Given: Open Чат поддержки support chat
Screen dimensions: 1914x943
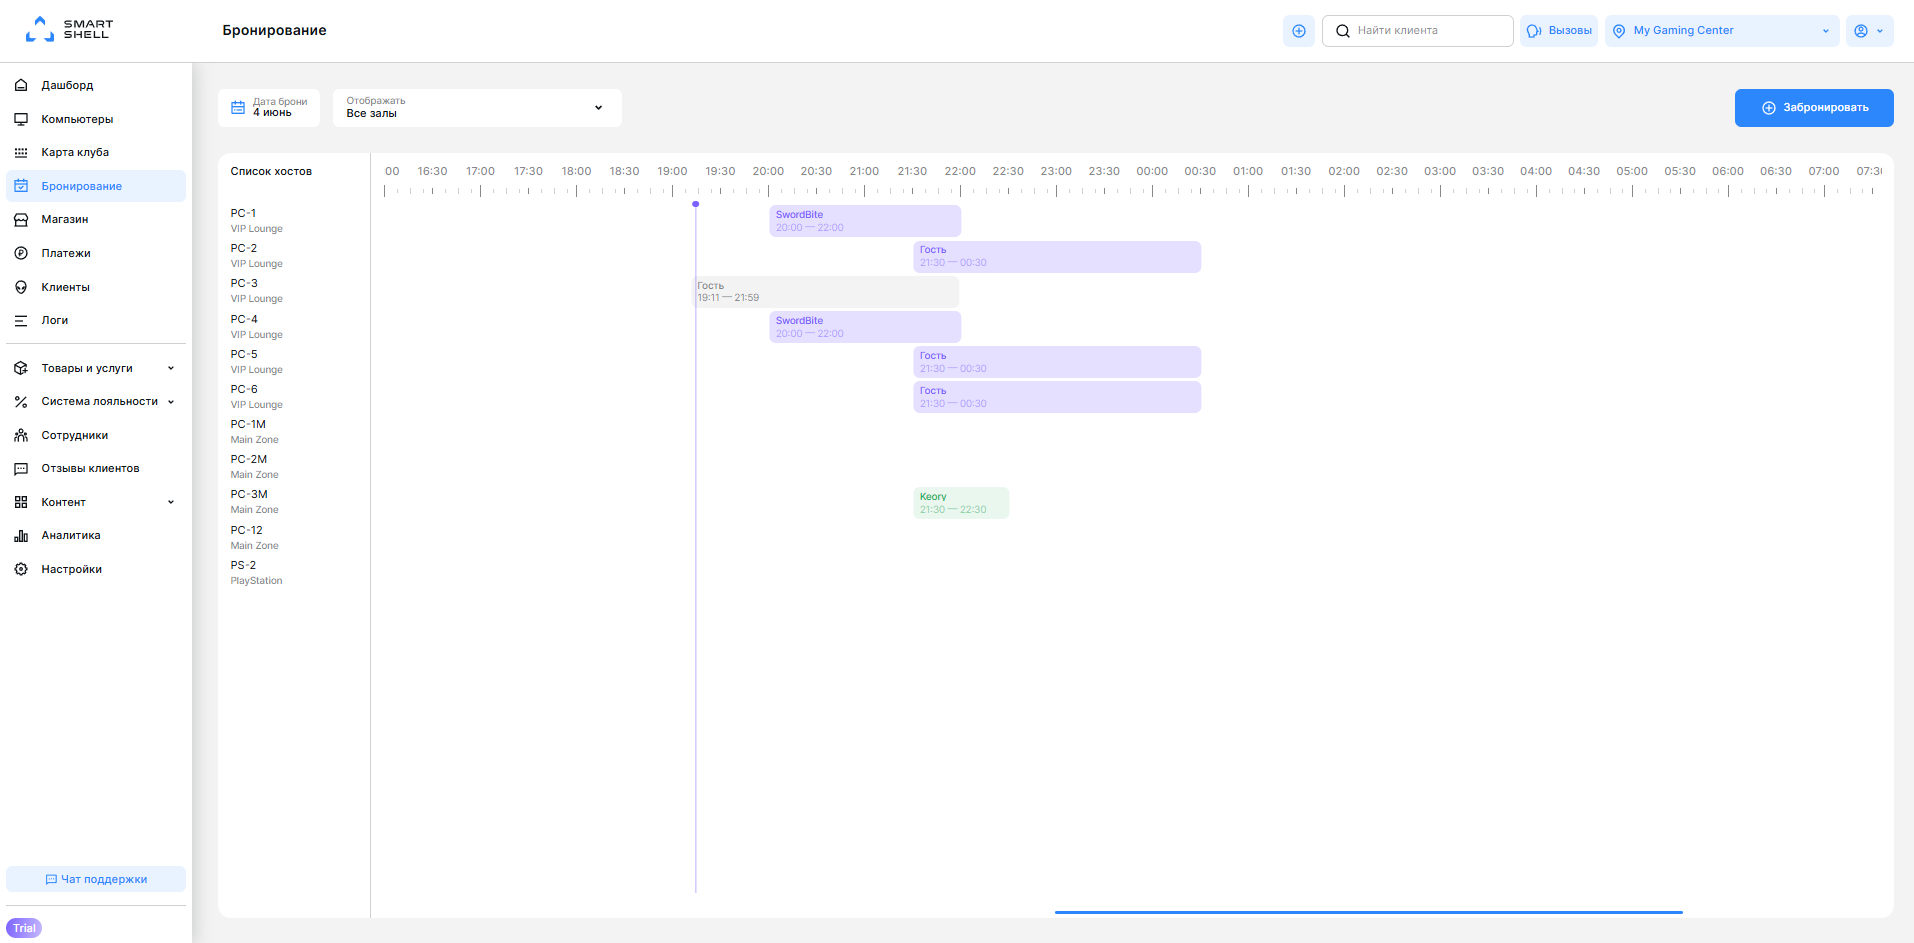Looking at the screenshot, I should point(96,879).
